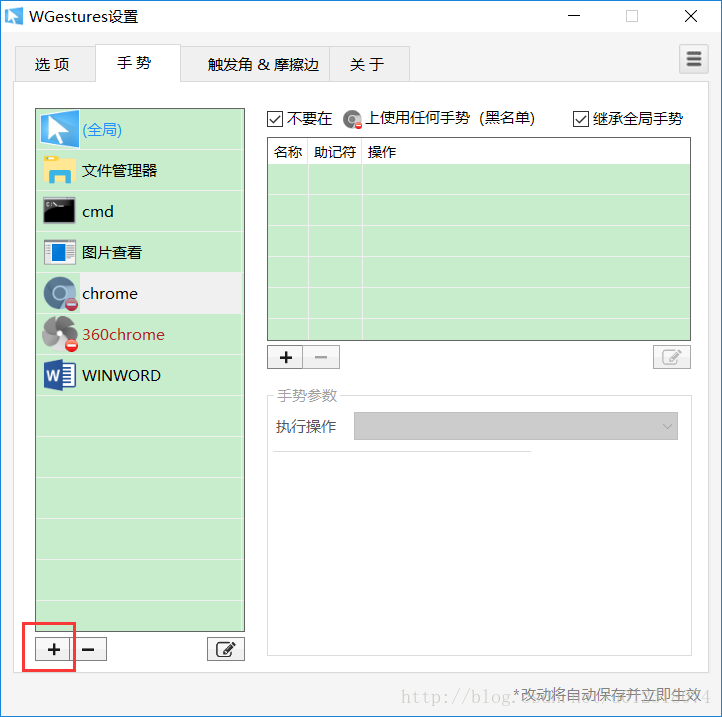The width and height of the screenshot is (722, 717).
Task: Go to the 关于 tab
Action: coord(367,64)
